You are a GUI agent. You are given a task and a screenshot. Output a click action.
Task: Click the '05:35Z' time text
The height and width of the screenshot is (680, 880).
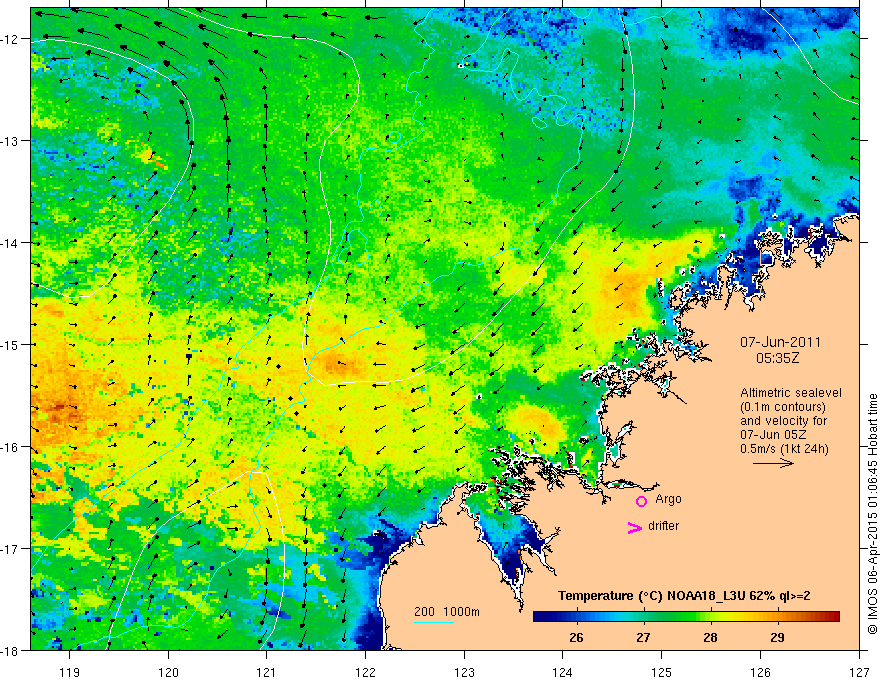click(x=778, y=357)
